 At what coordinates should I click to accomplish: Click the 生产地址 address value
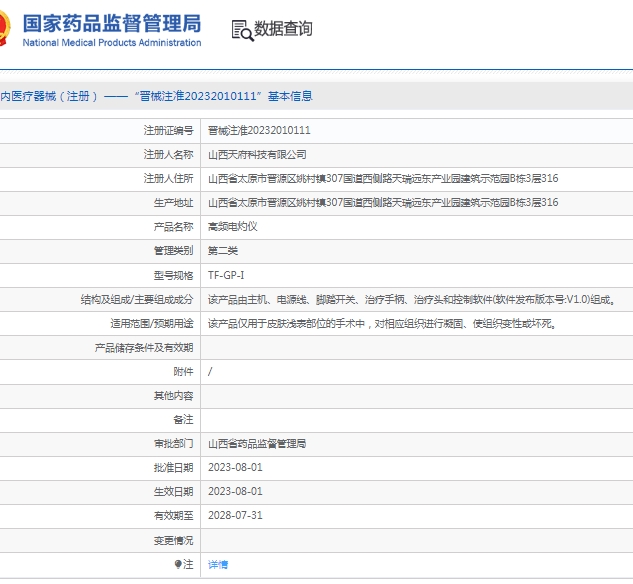click(x=383, y=202)
